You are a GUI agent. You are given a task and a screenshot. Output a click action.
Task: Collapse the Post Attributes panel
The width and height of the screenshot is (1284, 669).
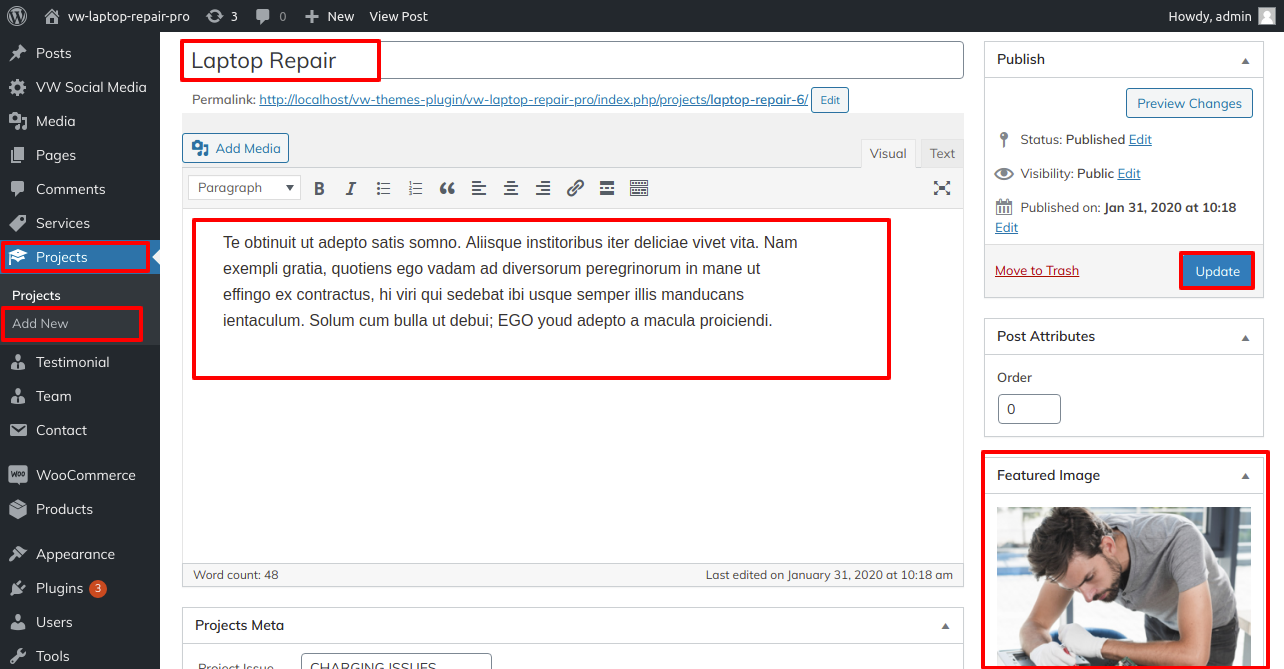click(x=1245, y=338)
